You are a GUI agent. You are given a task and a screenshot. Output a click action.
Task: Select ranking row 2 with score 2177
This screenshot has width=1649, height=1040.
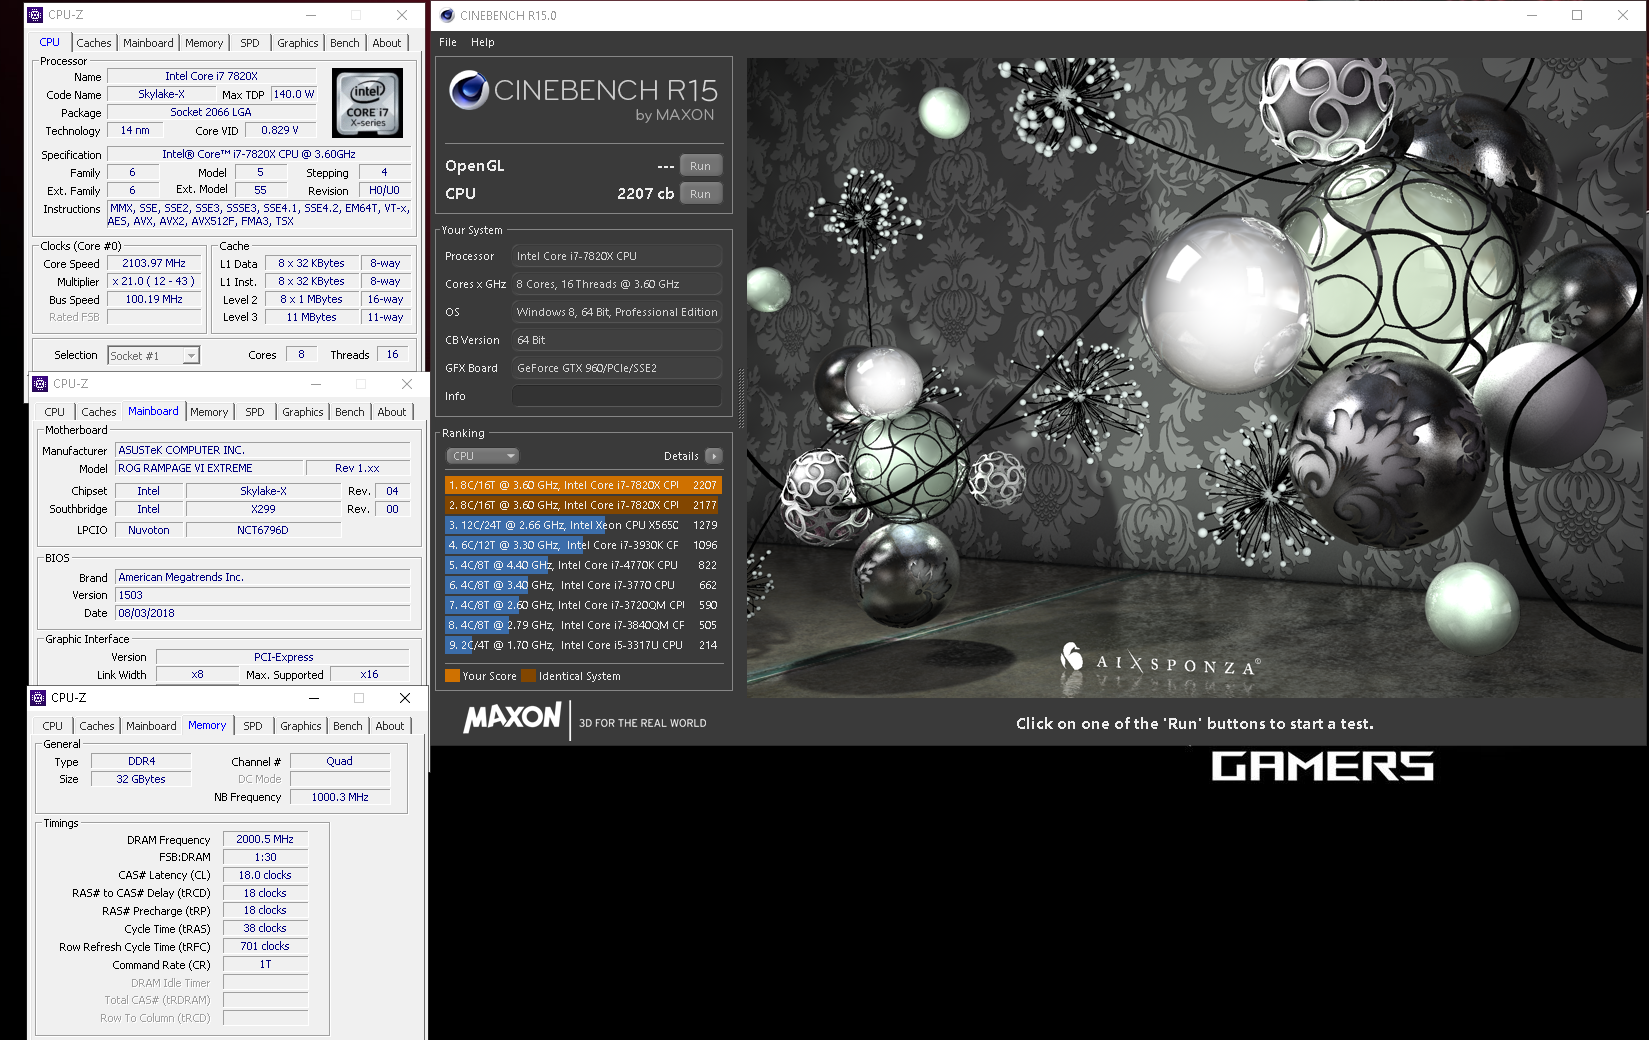click(x=583, y=505)
